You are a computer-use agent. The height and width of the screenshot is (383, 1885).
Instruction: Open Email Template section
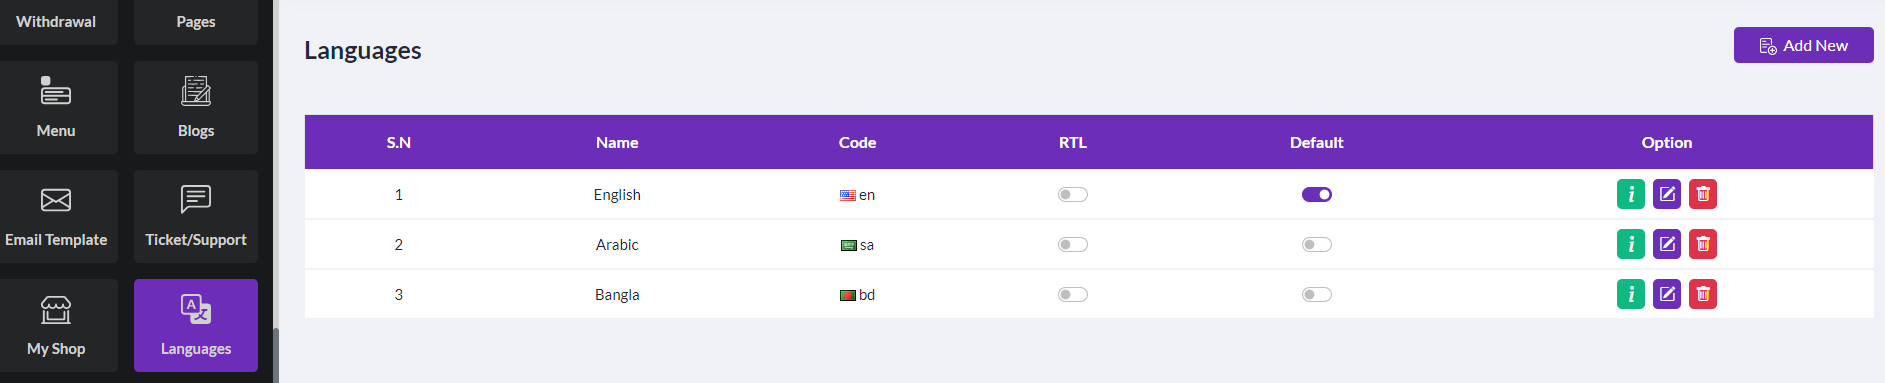click(56, 216)
